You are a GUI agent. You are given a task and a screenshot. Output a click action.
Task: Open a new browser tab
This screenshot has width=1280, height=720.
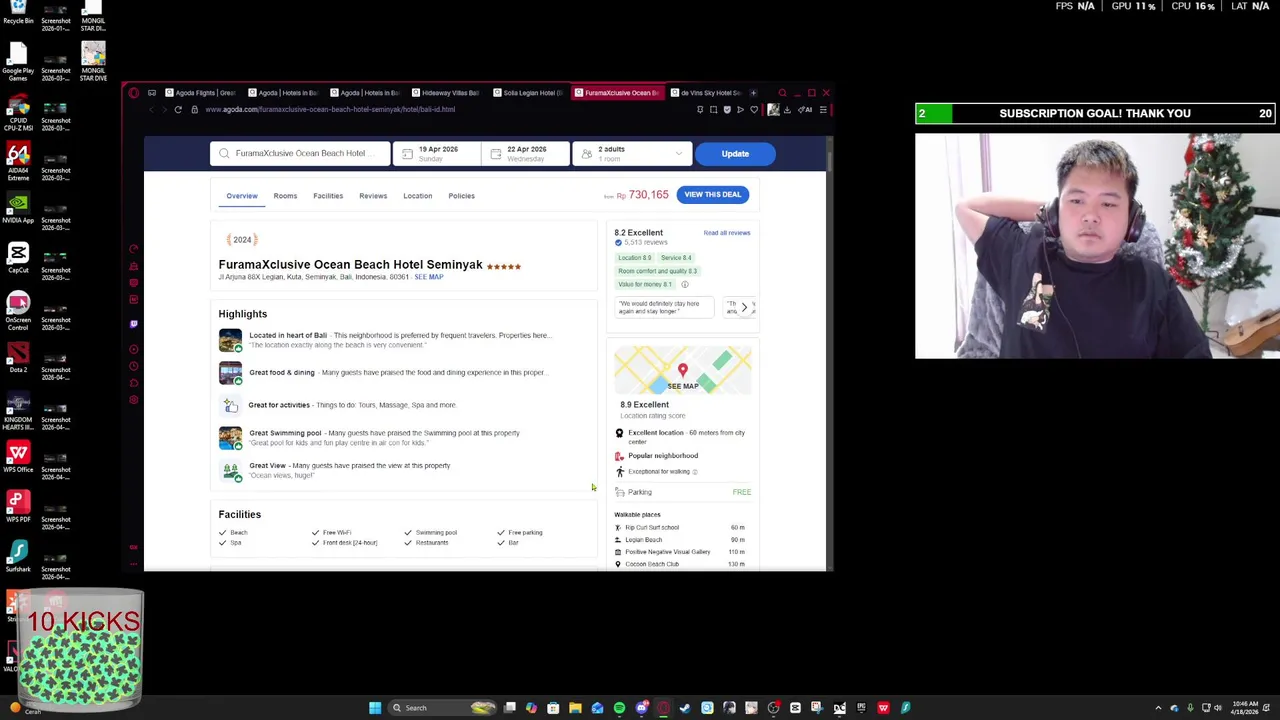(753, 93)
